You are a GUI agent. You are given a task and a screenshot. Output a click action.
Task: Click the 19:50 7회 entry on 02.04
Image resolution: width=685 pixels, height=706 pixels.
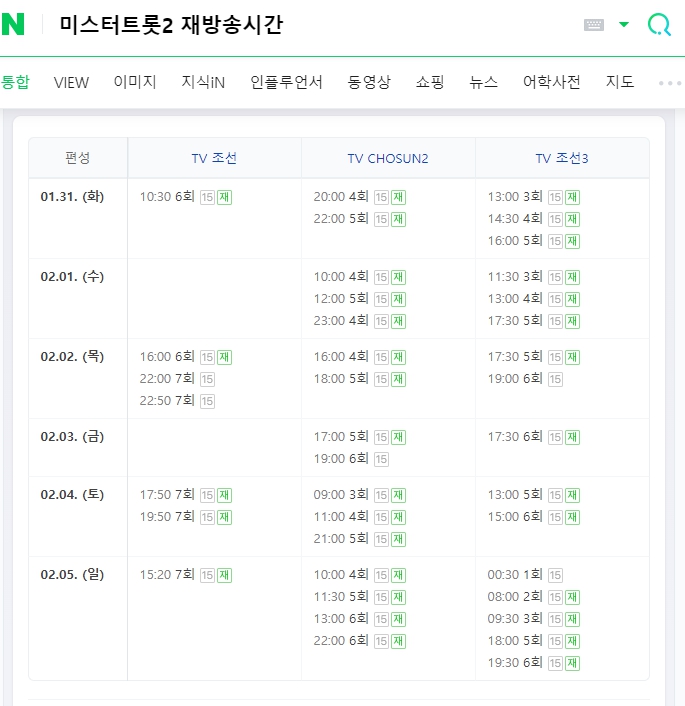pyautogui.click(x=167, y=517)
